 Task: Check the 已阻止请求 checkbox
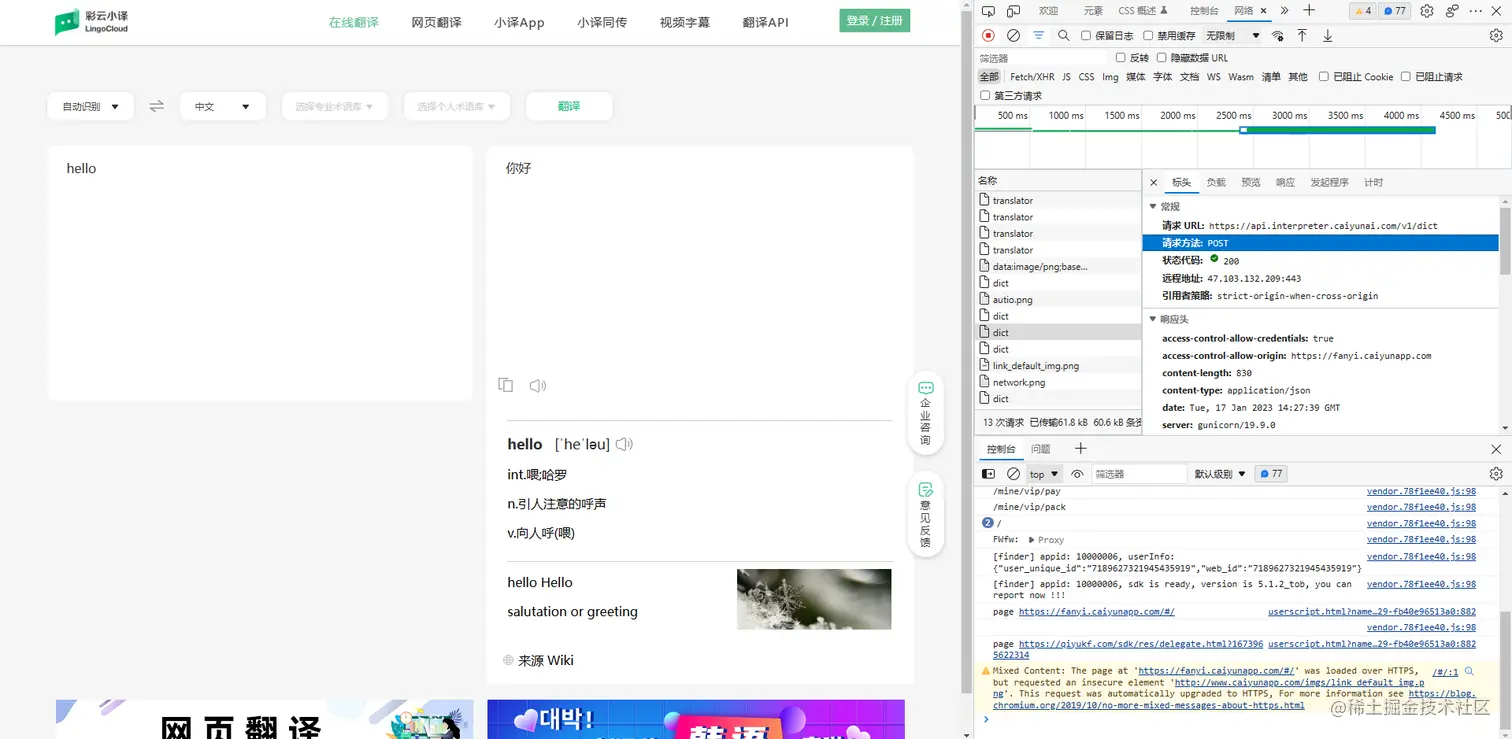point(1406,77)
